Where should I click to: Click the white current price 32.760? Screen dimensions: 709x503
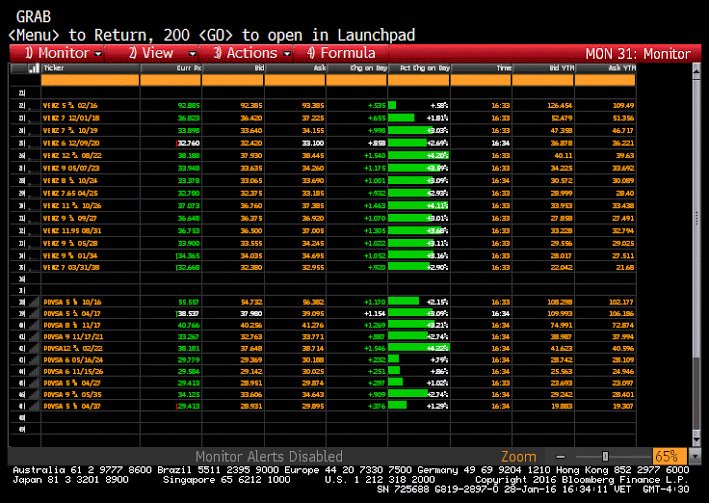tap(189, 143)
